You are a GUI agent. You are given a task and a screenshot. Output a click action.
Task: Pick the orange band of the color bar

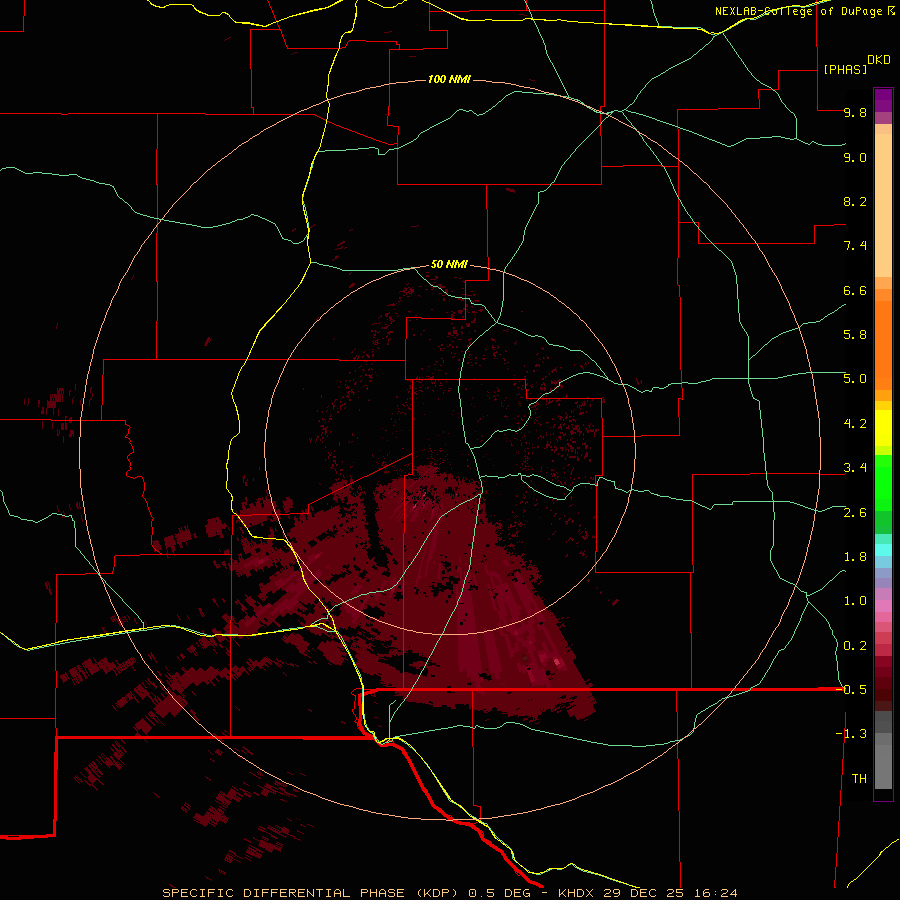(883, 346)
